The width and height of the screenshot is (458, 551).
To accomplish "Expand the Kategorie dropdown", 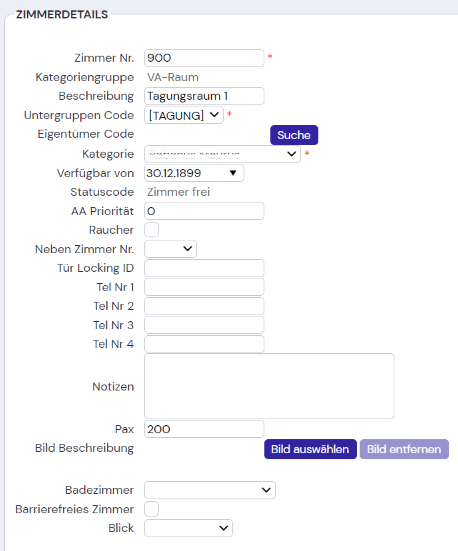I will [222, 154].
